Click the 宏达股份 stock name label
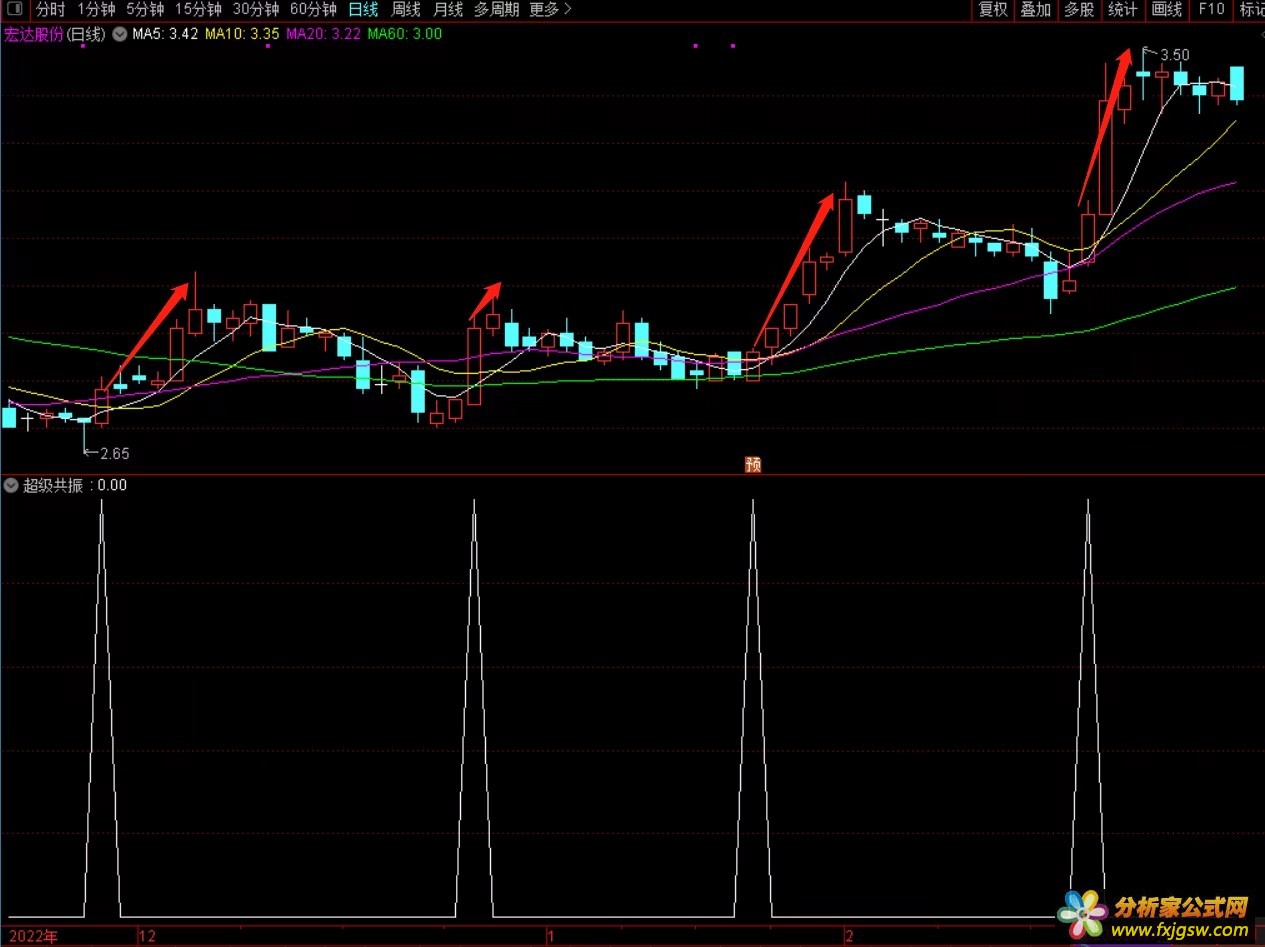Image resolution: width=1265 pixels, height=947 pixels. 33,34
